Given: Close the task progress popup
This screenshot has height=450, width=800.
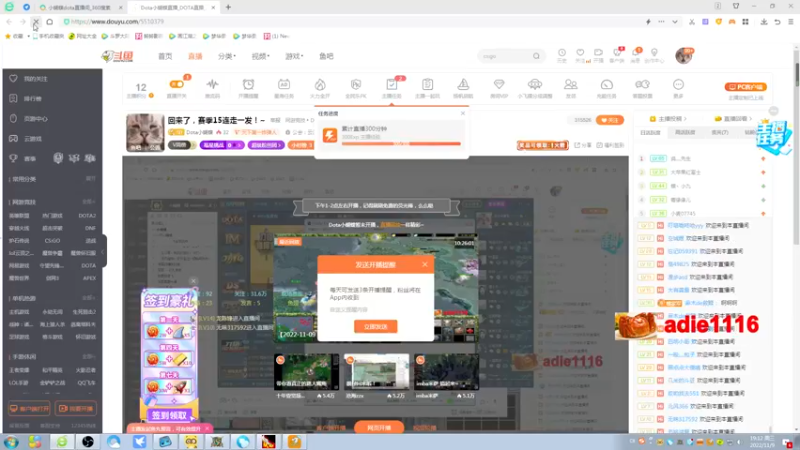Looking at the screenshot, I should (x=463, y=113).
